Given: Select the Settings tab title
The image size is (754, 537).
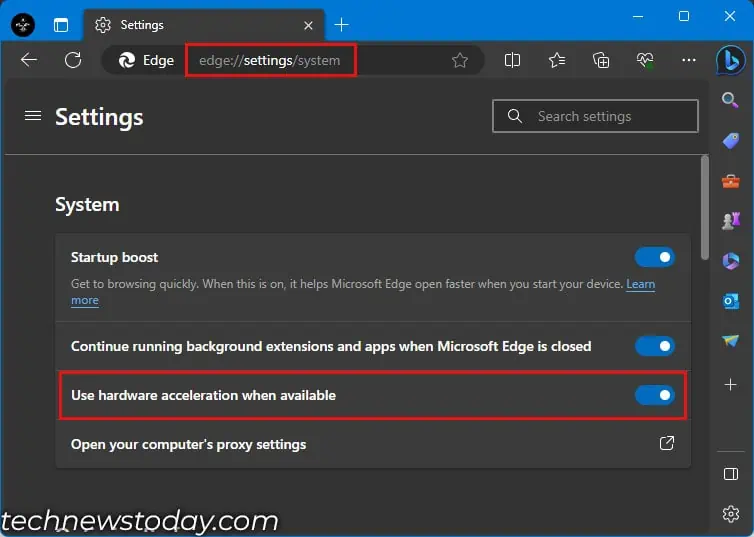Looking at the screenshot, I should [142, 25].
